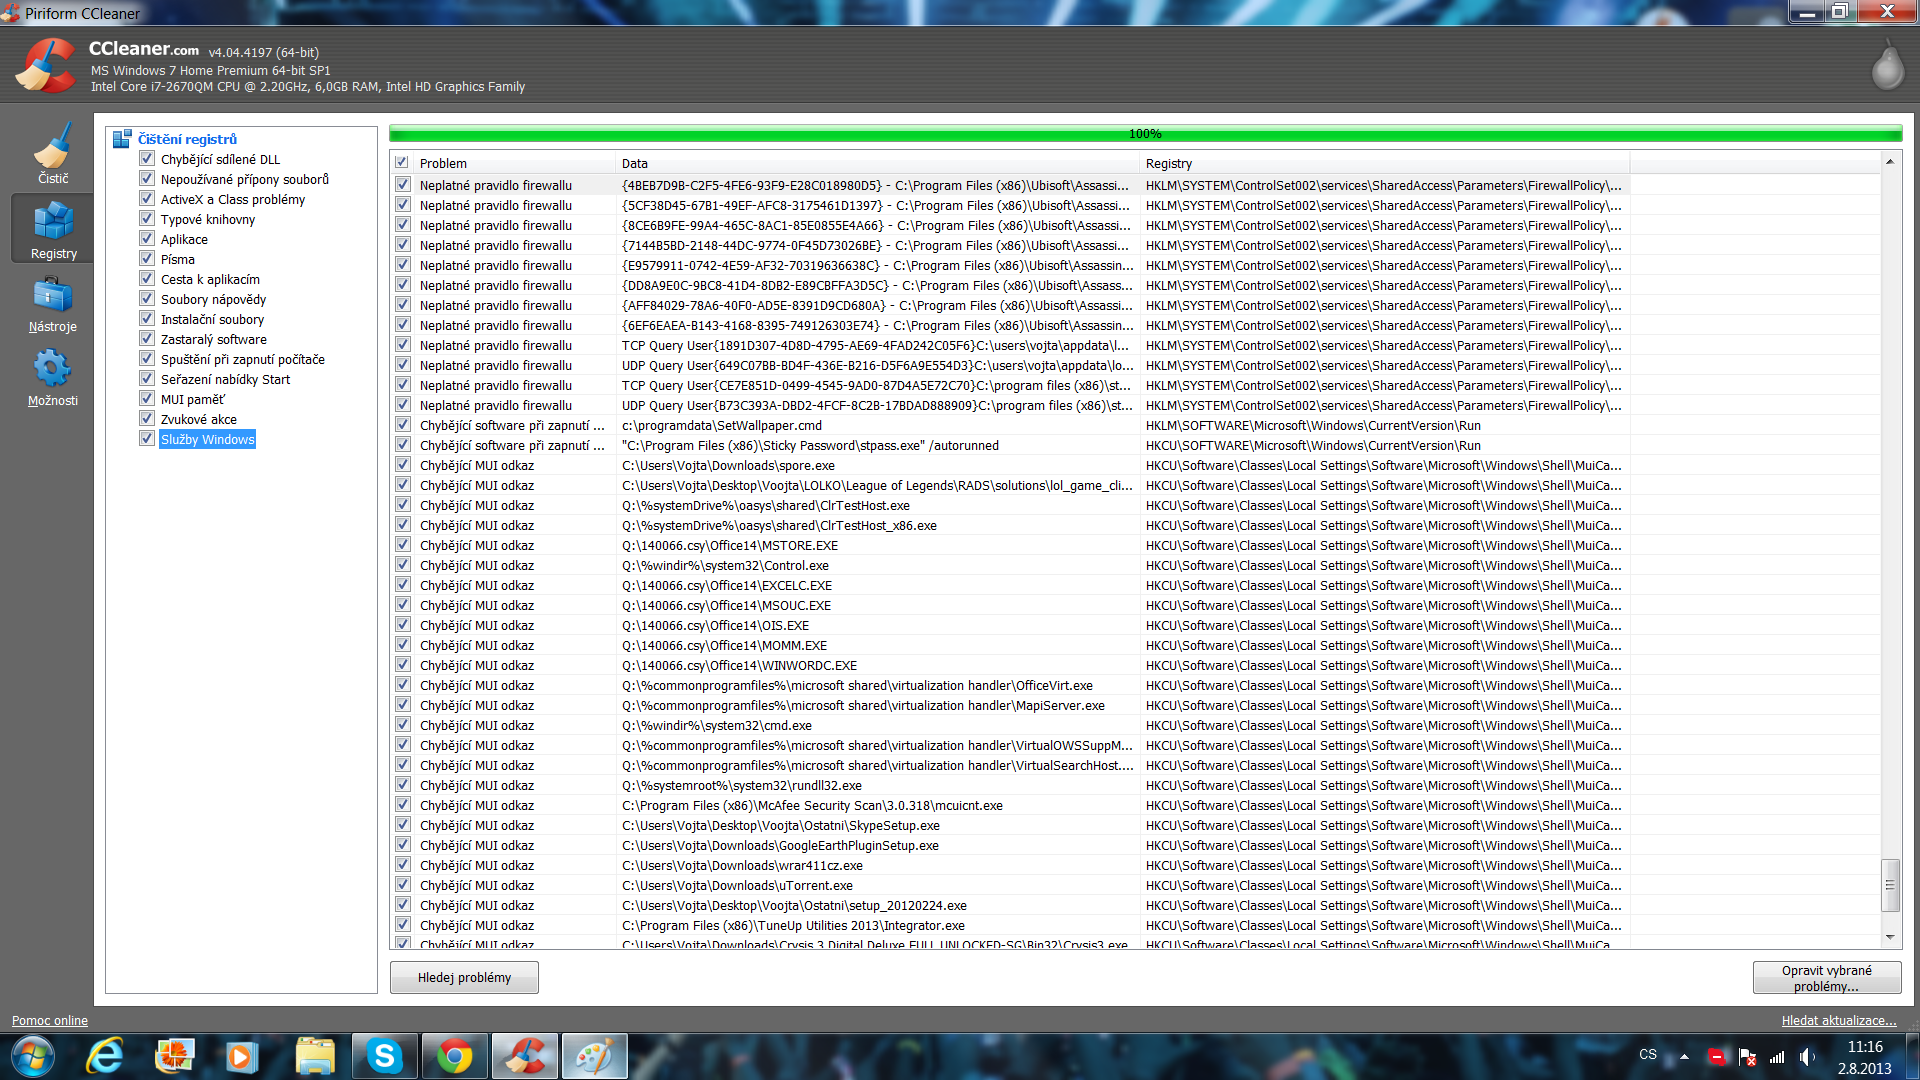Switch to the Paint taskbar window
This screenshot has width=1920, height=1080.
pyautogui.click(x=595, y=1056)
